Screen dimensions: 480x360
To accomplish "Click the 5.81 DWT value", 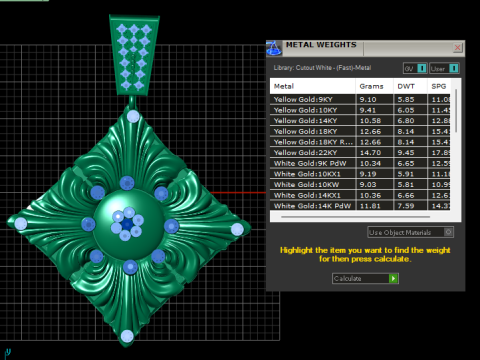I will pos(406,185).
